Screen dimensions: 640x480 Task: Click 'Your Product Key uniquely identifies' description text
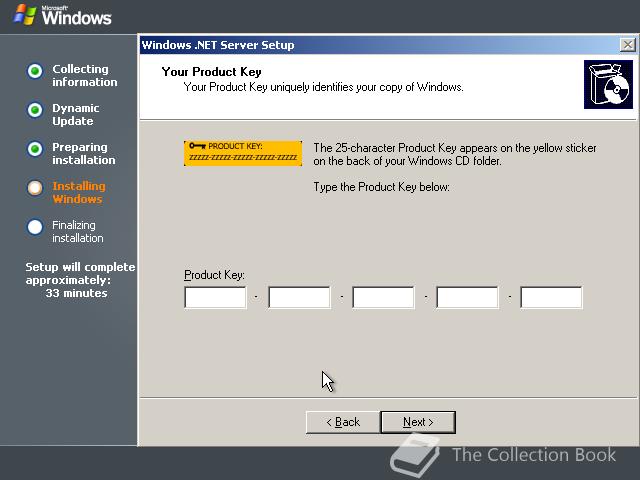(323, 87)
